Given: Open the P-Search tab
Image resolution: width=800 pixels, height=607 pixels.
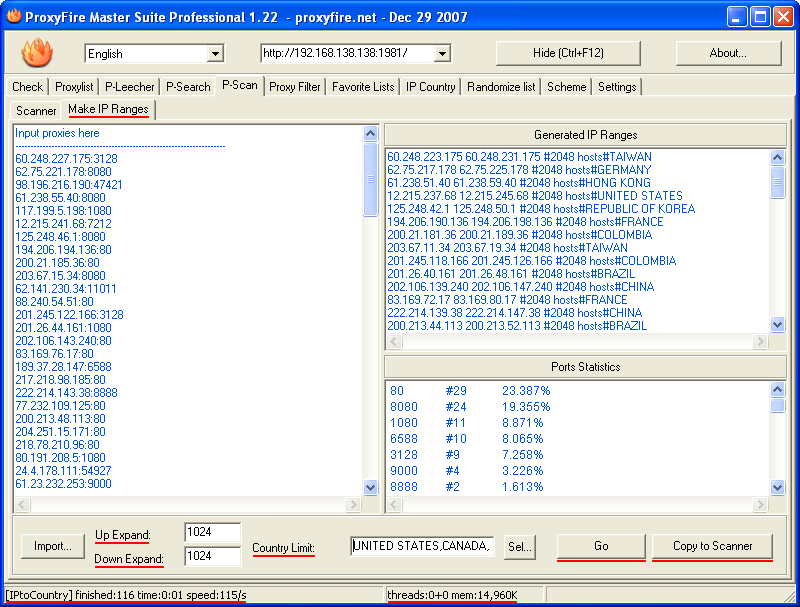Looking at the screenshot, I should tap(188, 87).
